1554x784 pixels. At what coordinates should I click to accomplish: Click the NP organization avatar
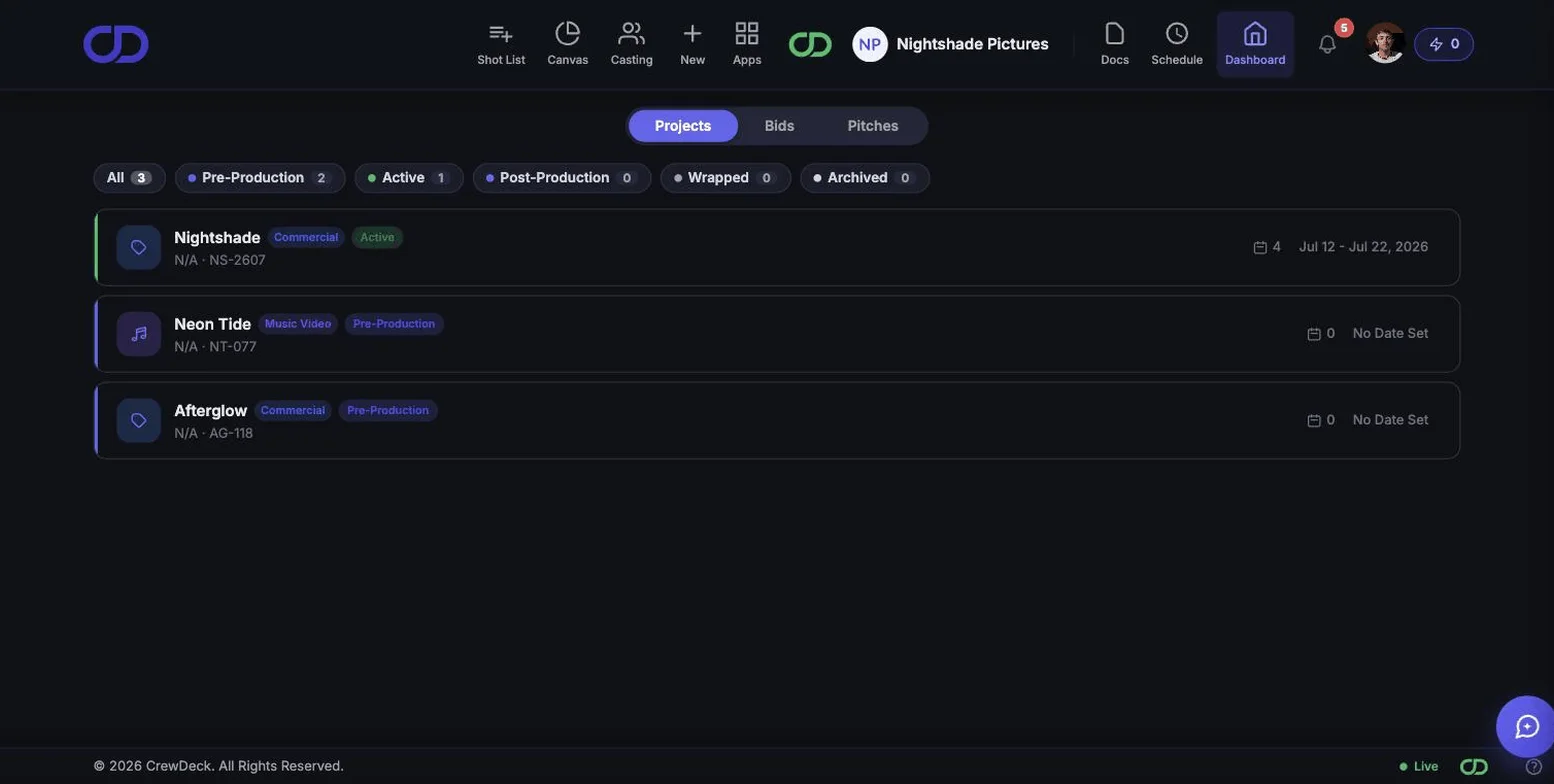click(870, 44)
